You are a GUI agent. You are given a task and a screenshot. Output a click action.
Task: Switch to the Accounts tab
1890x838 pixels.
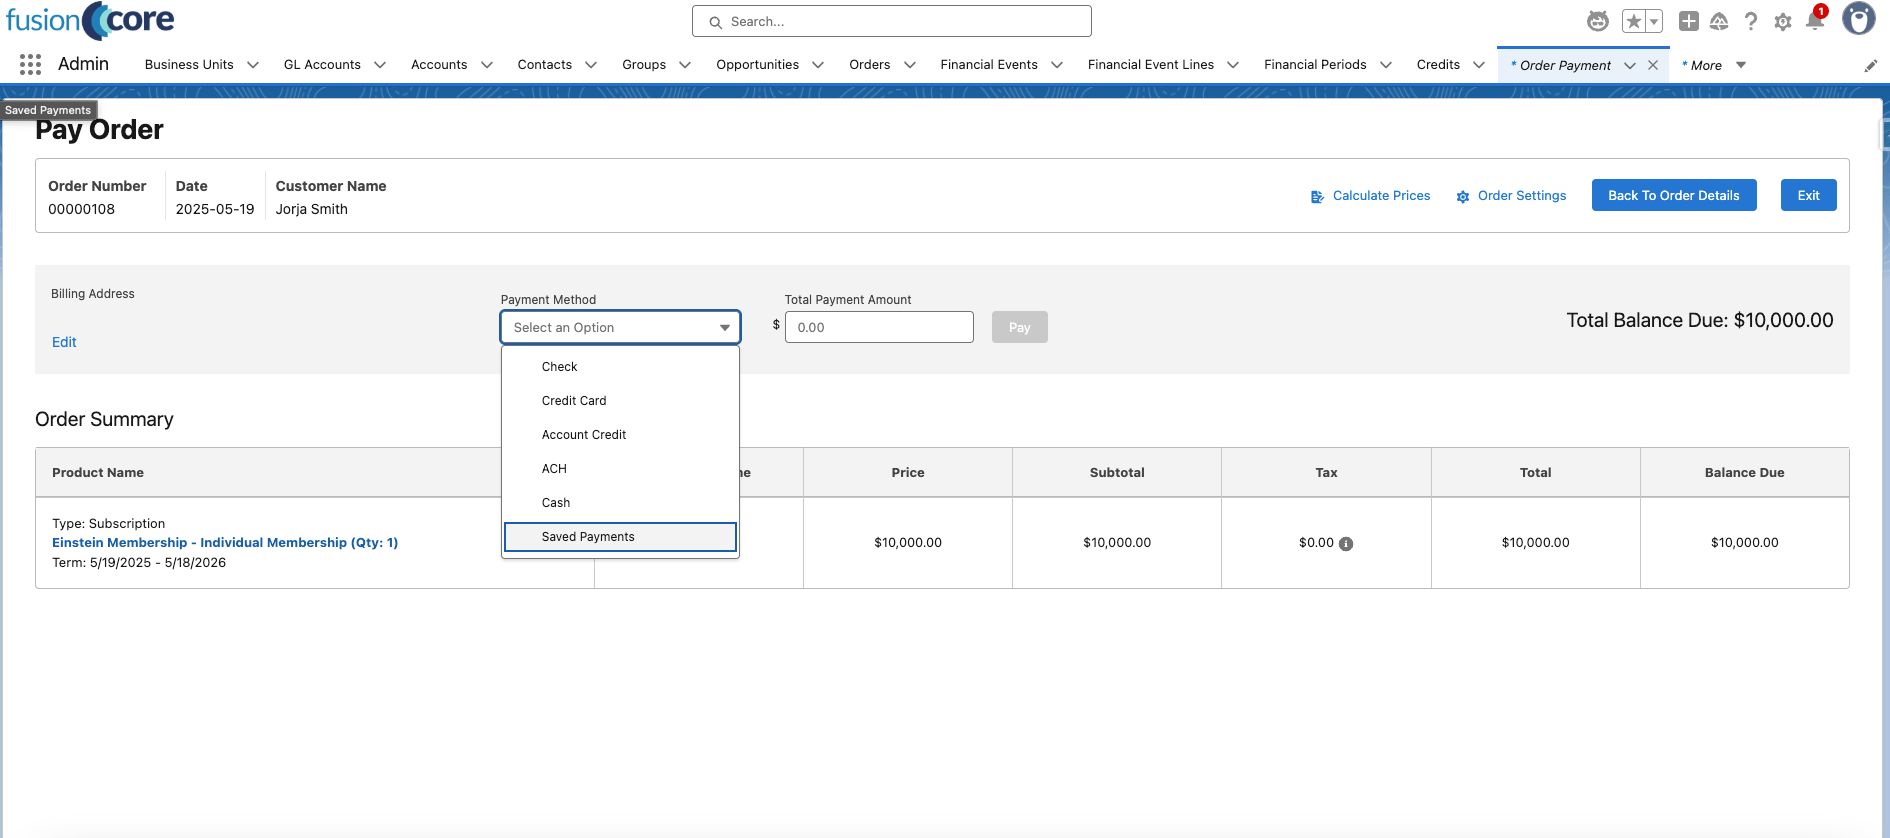click(439, 65)
